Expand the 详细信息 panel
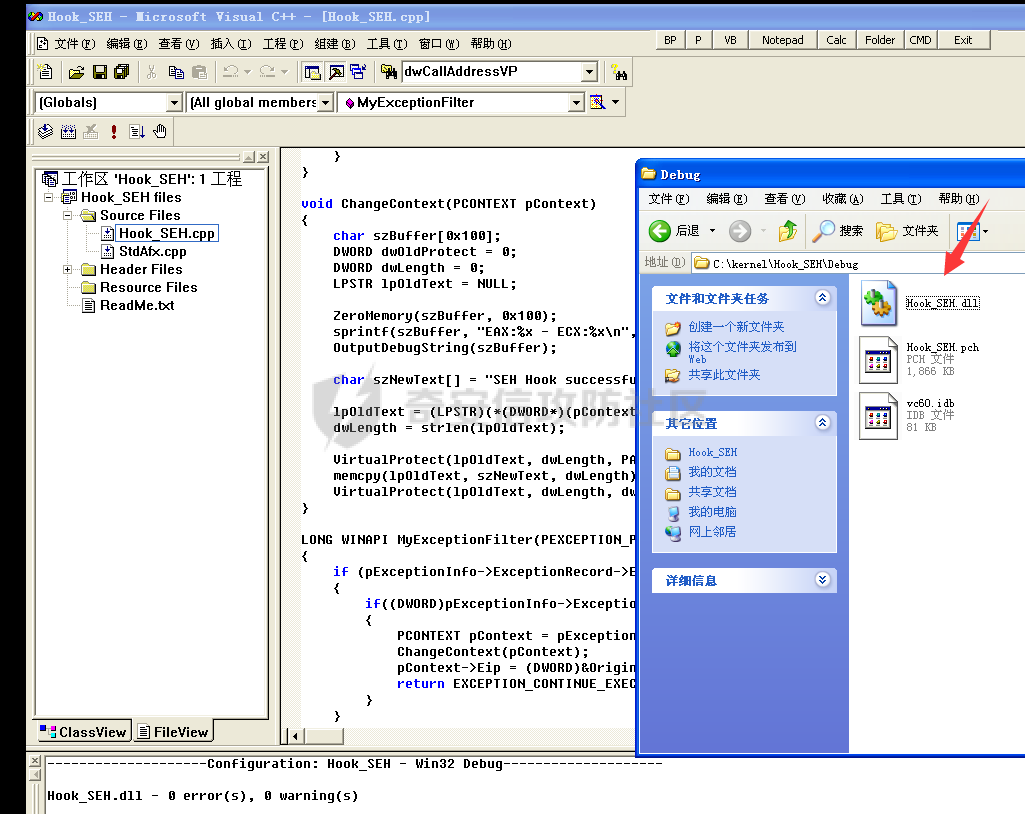 tap(822, 580)
